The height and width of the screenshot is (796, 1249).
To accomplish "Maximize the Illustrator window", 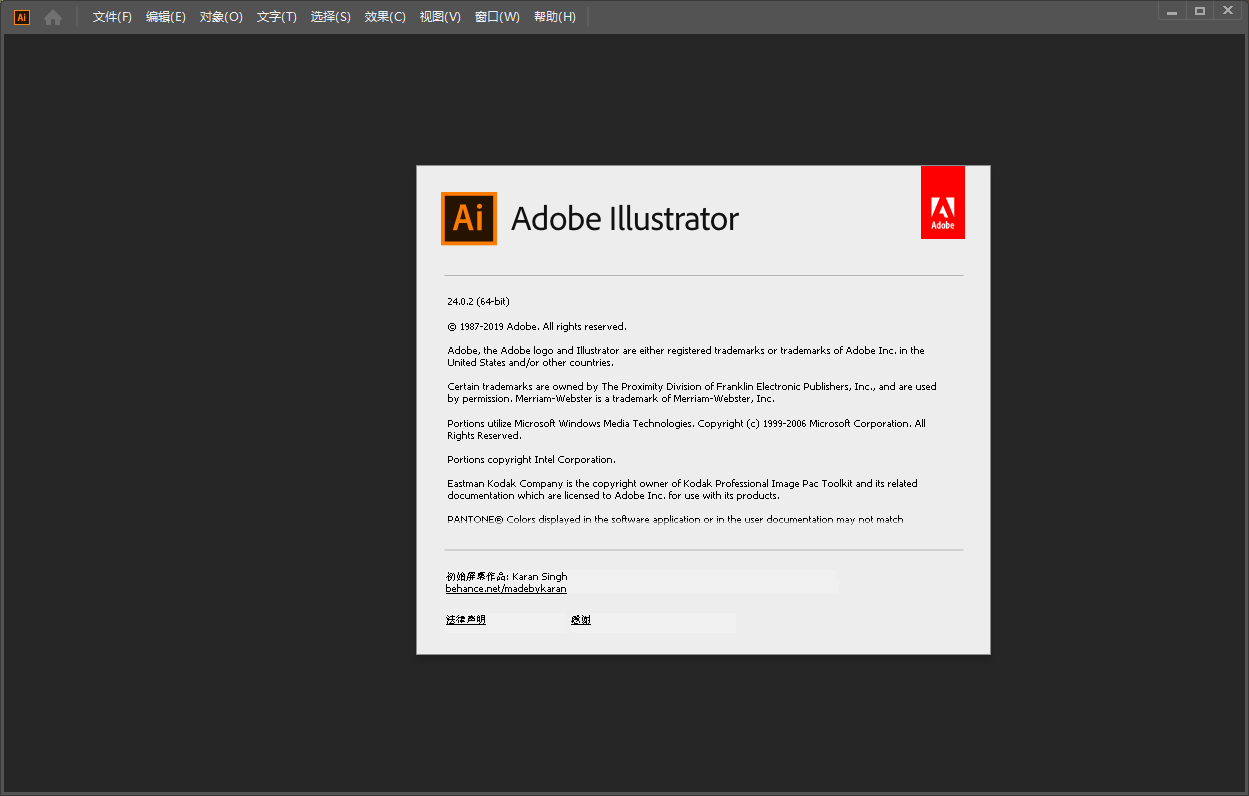I will click(1200, 10).
